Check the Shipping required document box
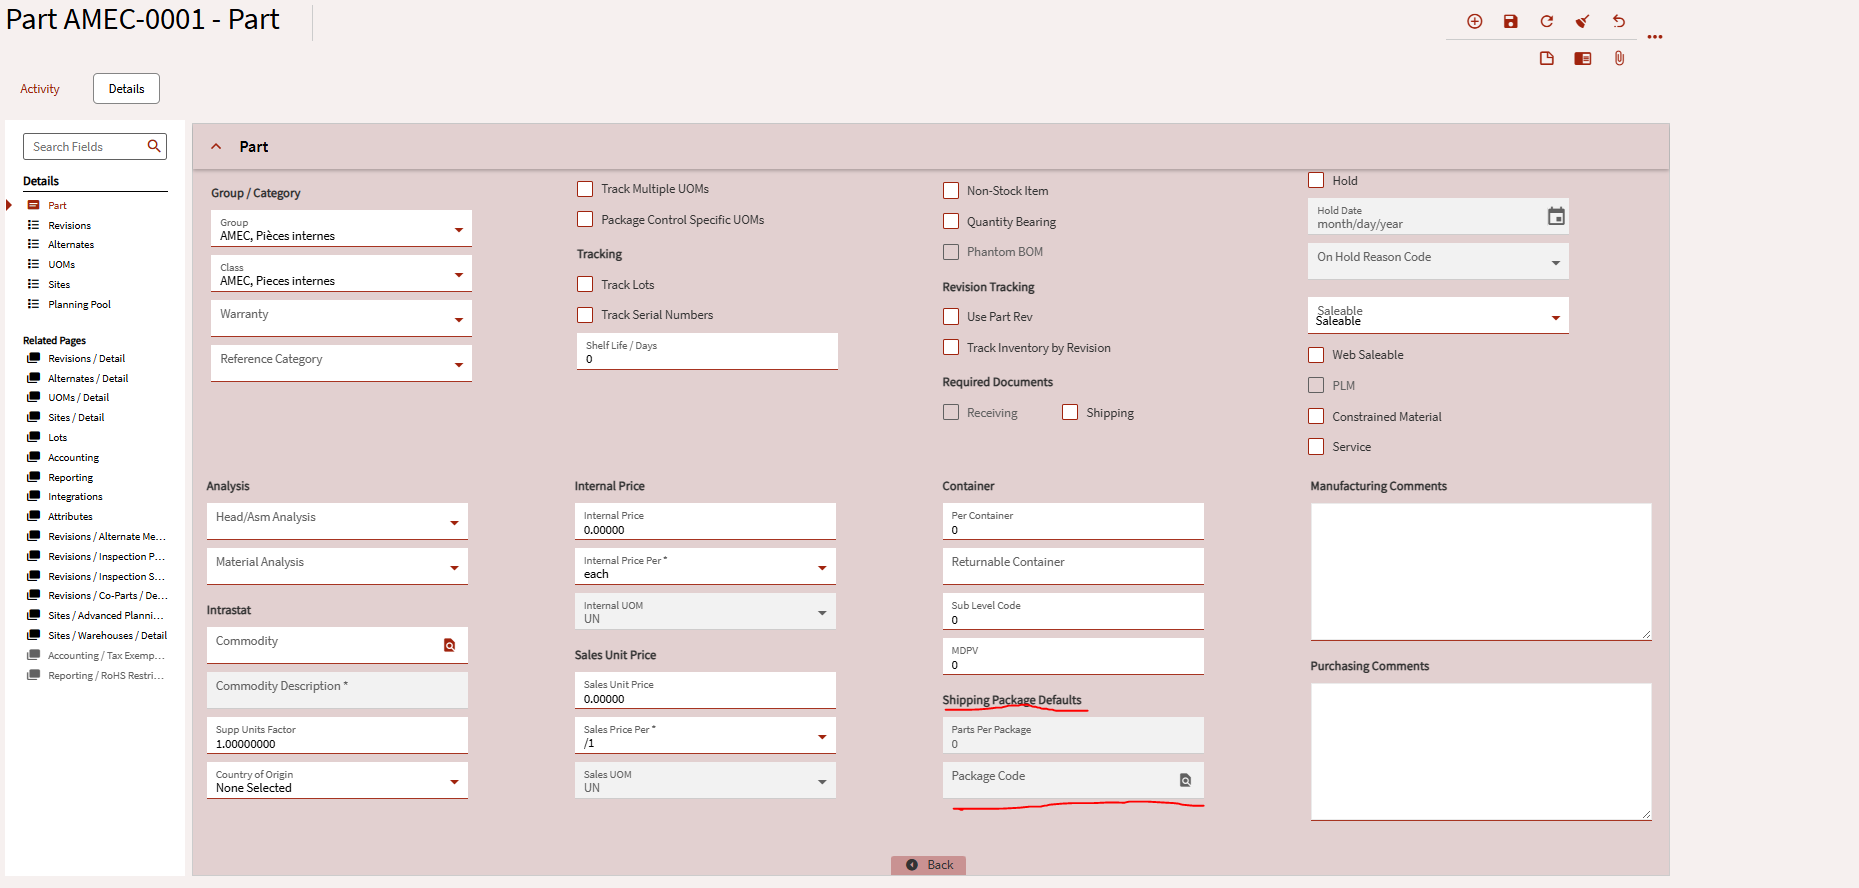Screen dimensions: 1859x888 pyautogui.click(x=1070, y=412)
